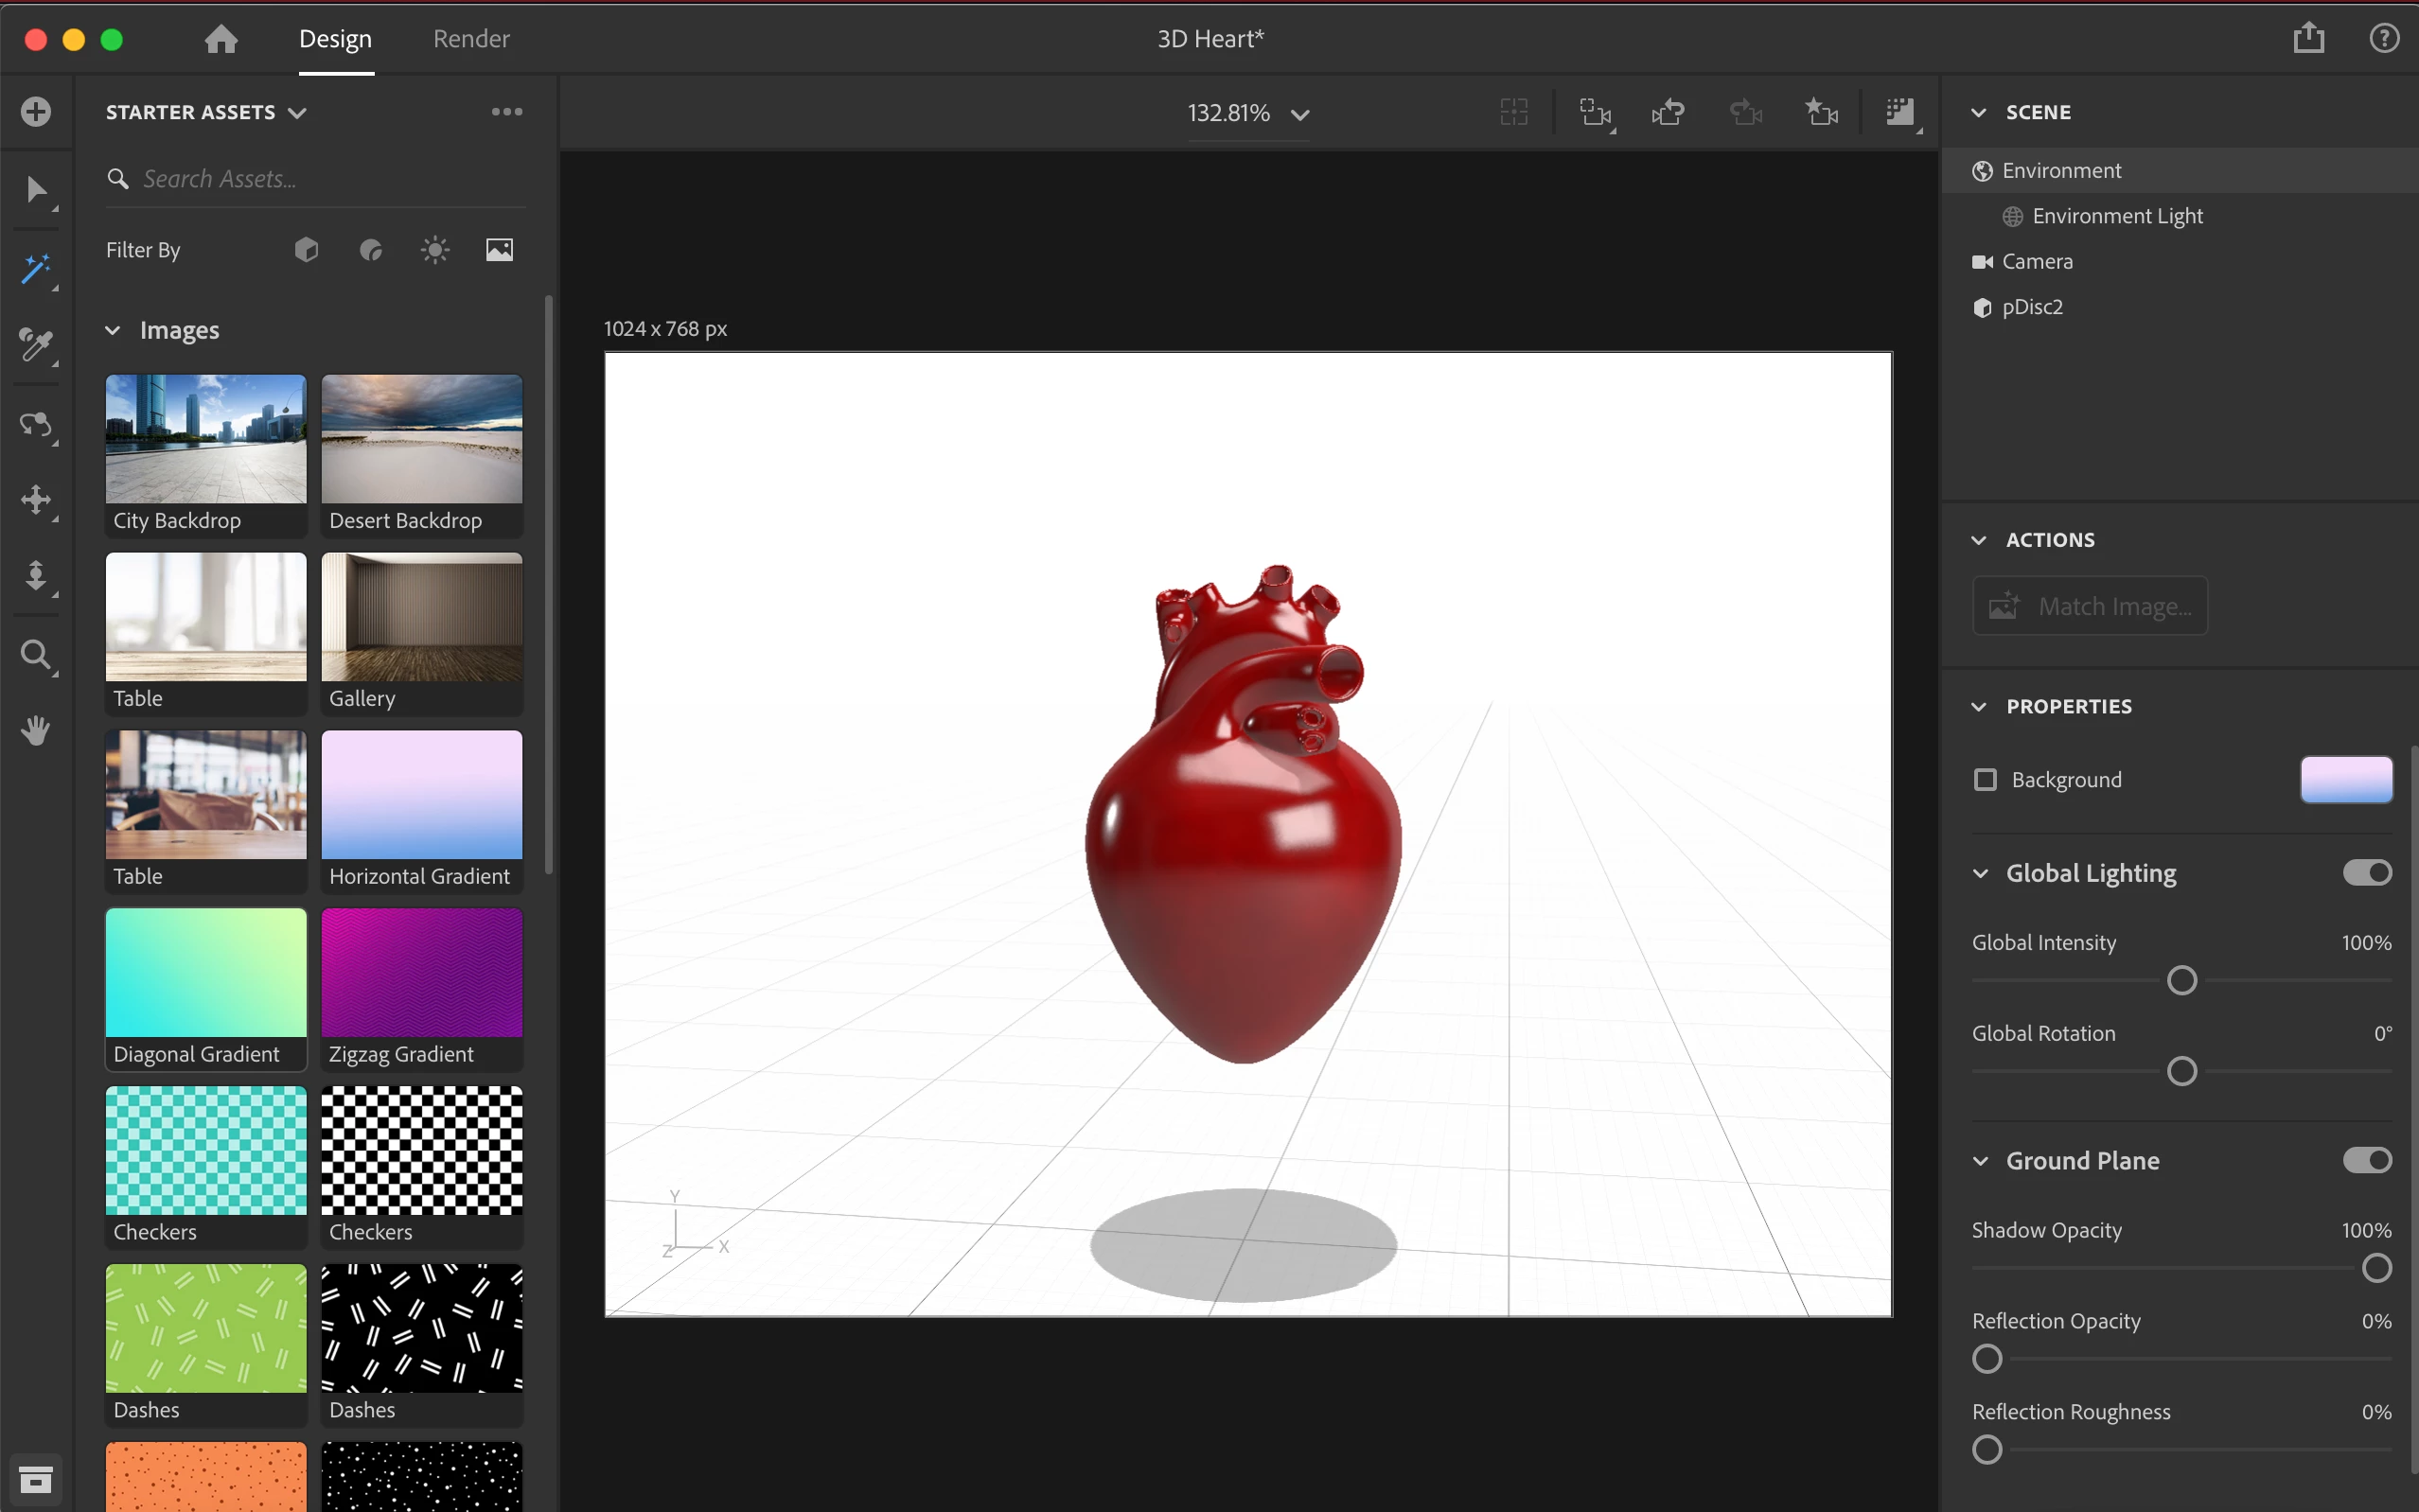Viewport: 2419px width, 1512px height.
Task: Select Environment Light in Scene panel
Action: tap(2117, 216)
